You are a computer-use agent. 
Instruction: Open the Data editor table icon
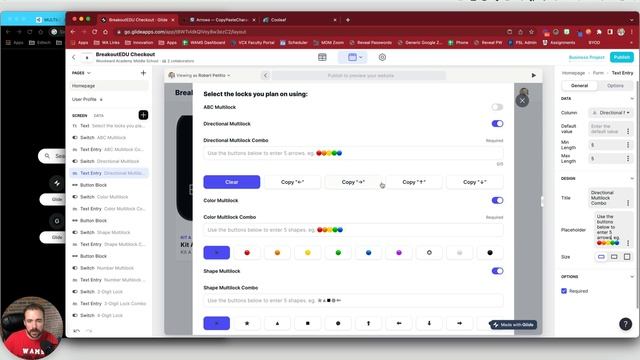(322, 57)
